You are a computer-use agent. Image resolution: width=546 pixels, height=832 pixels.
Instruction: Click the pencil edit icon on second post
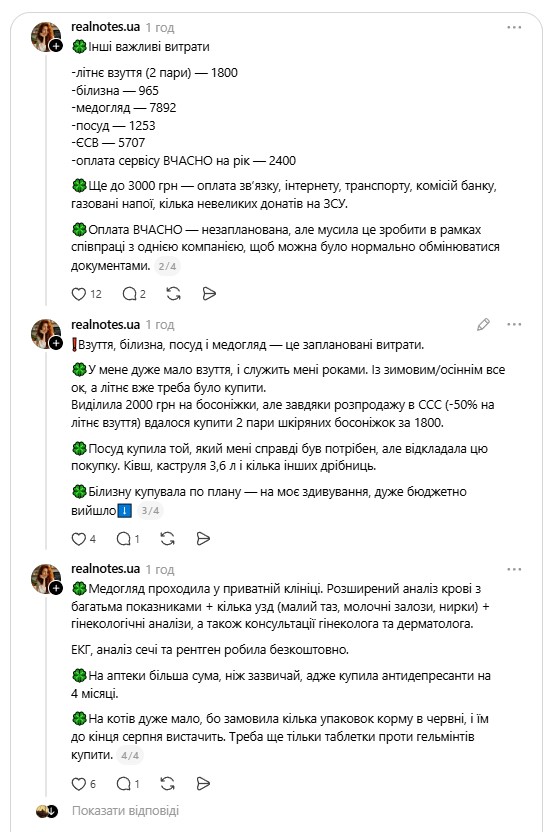click(x=483, y=324)
